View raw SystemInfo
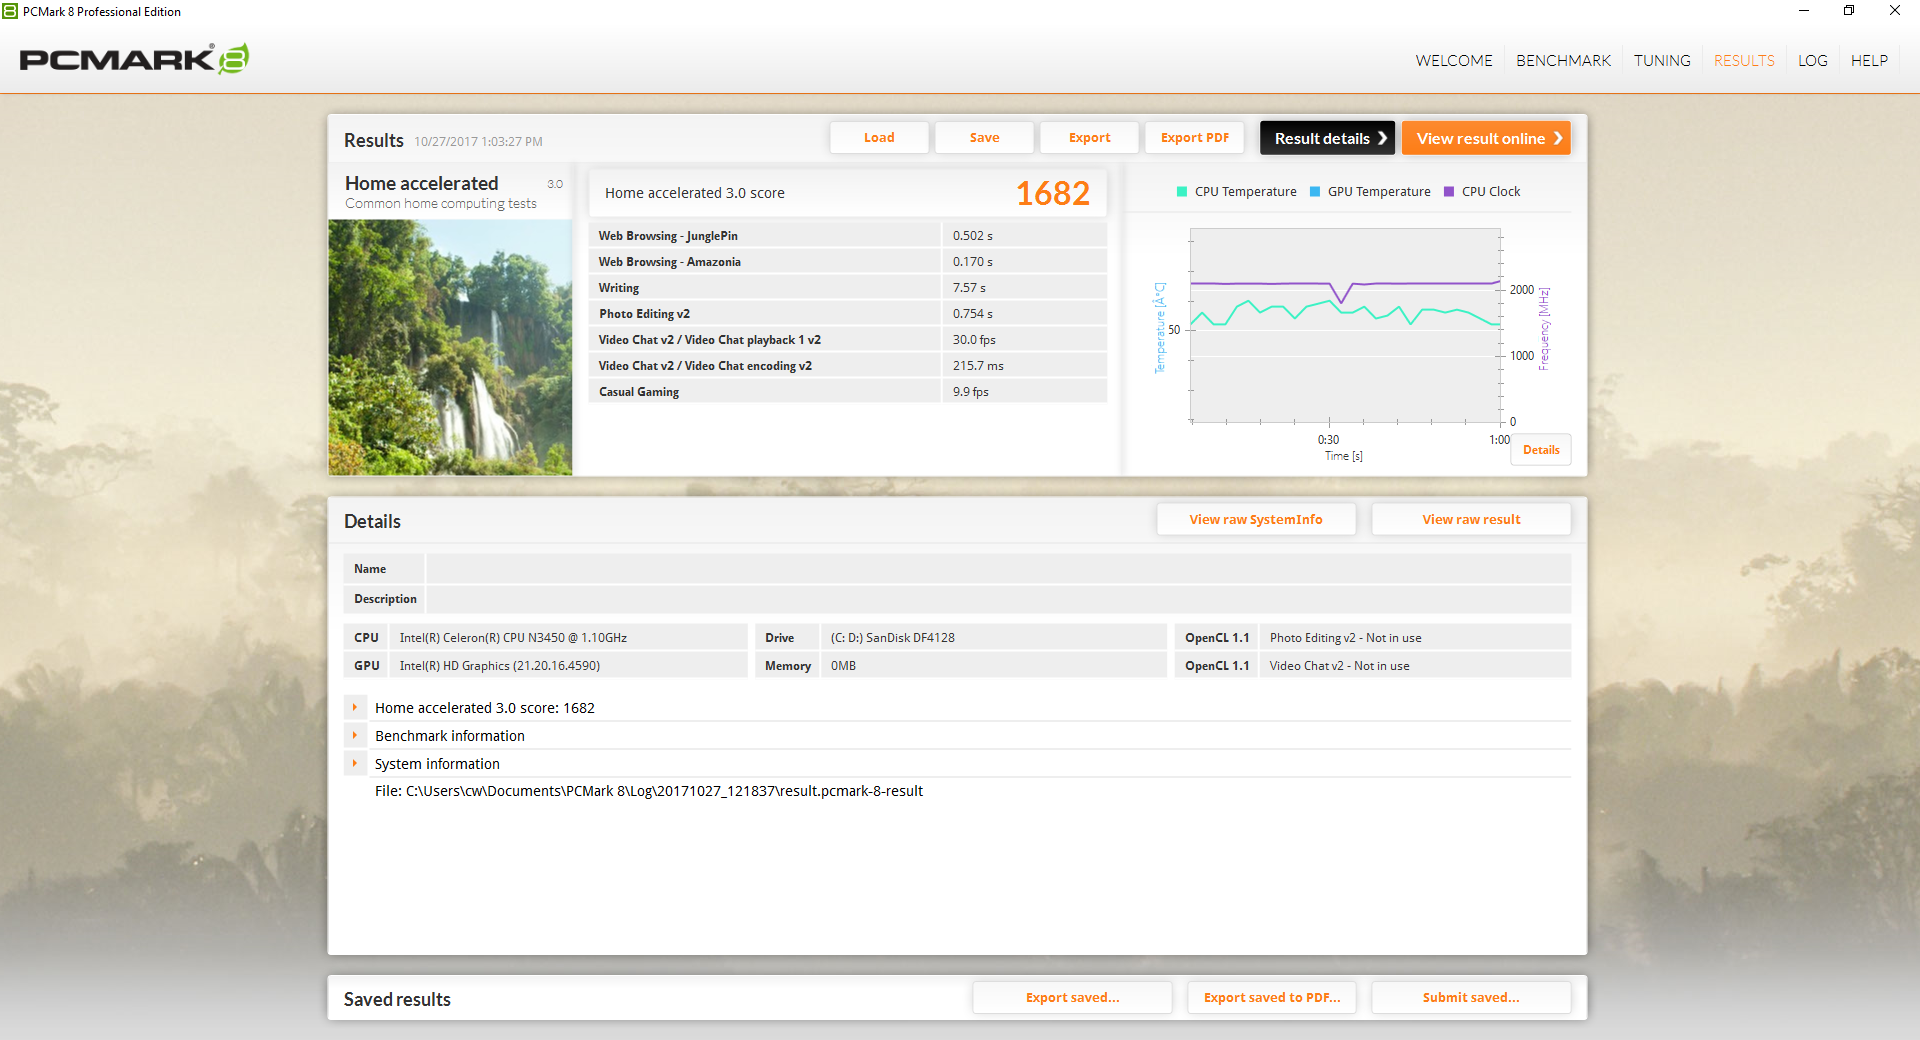Viewport: 1920px width, 1040px height. point(1256,520)
